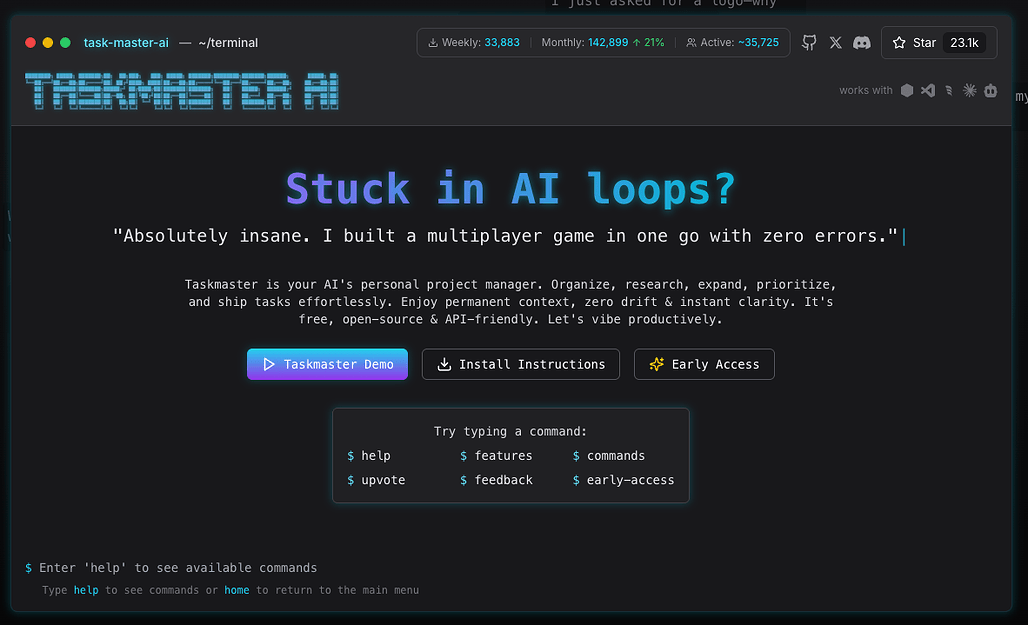Select the 'features' command suggestion

coord(503,456)
